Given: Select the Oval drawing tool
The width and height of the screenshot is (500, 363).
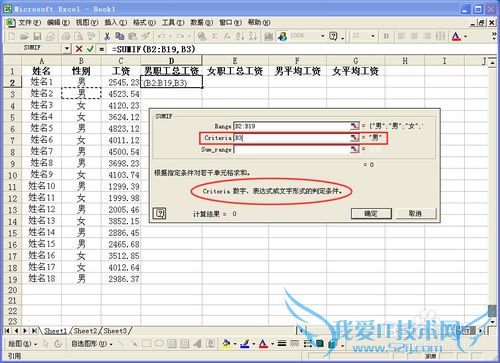Looking at the screenshot, I should pyautogui.click(x=159, y=343).
